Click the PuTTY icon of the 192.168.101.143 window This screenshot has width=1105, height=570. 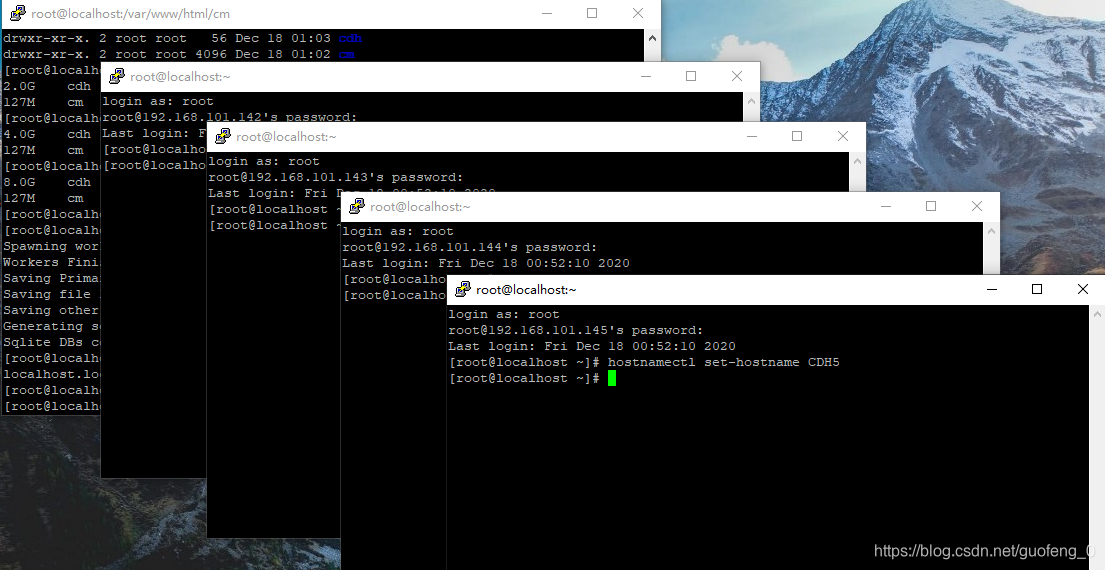click(x=223, y=136)
